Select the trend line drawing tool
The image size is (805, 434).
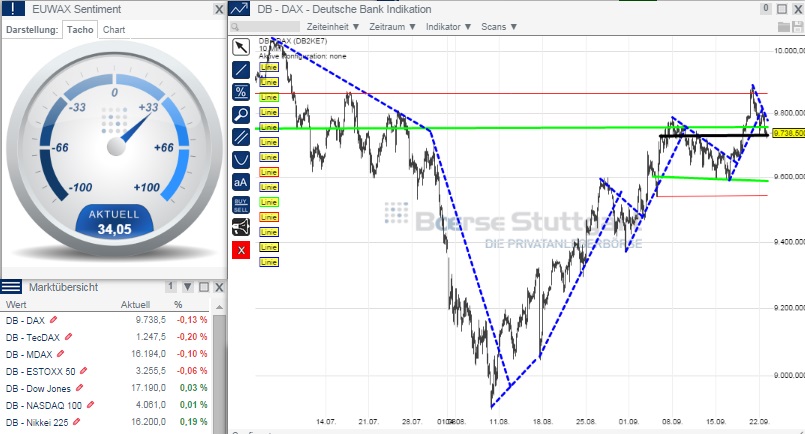(x=241, y=69)
